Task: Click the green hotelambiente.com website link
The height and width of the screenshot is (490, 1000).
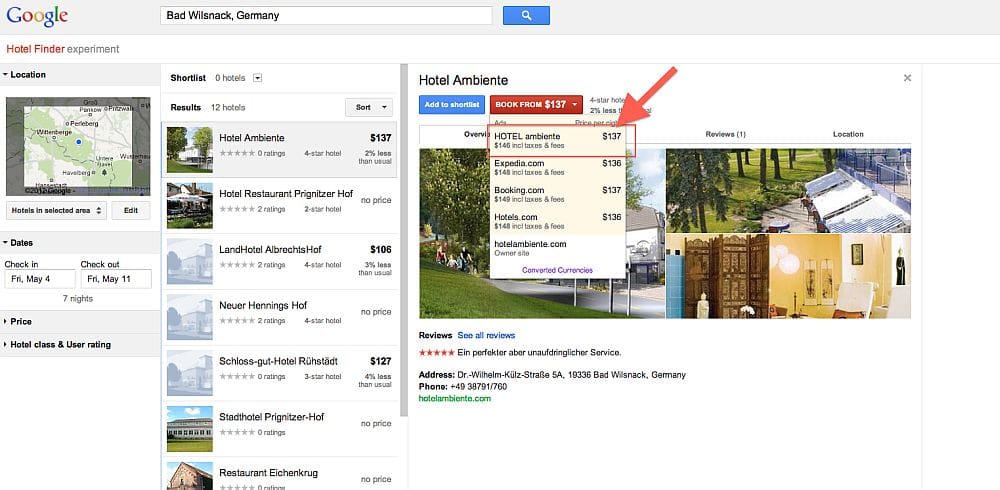Action: pyautogui.click(x=455, y=399)
